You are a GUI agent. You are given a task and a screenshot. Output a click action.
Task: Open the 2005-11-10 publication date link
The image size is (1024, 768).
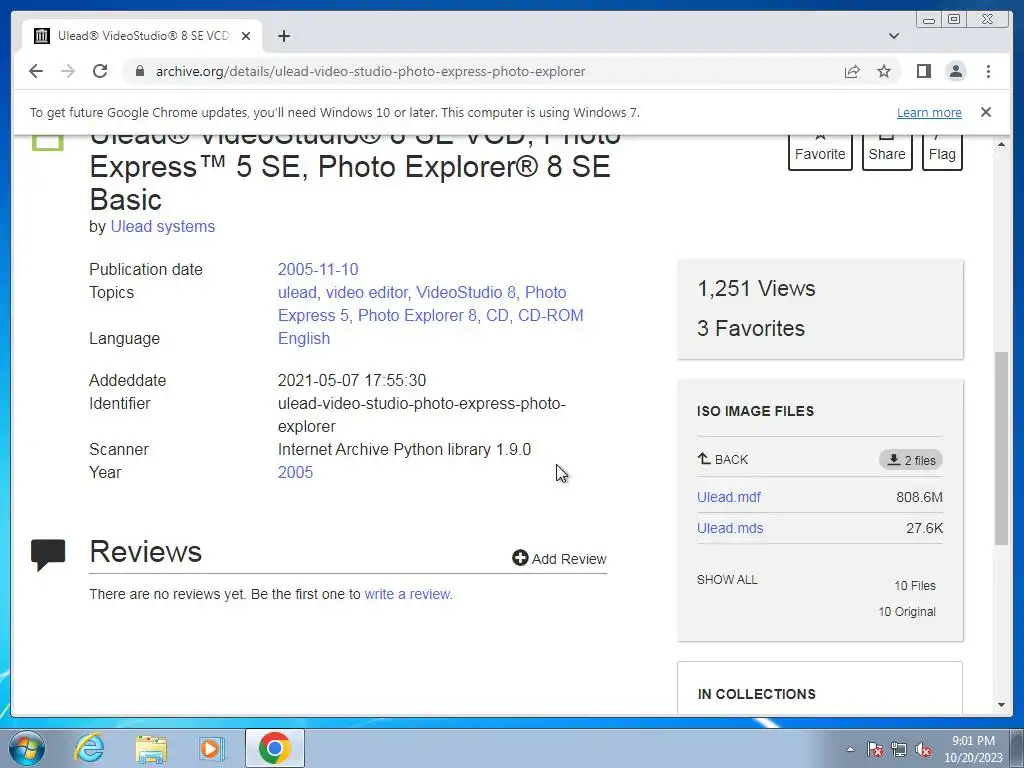click(318, 269)
